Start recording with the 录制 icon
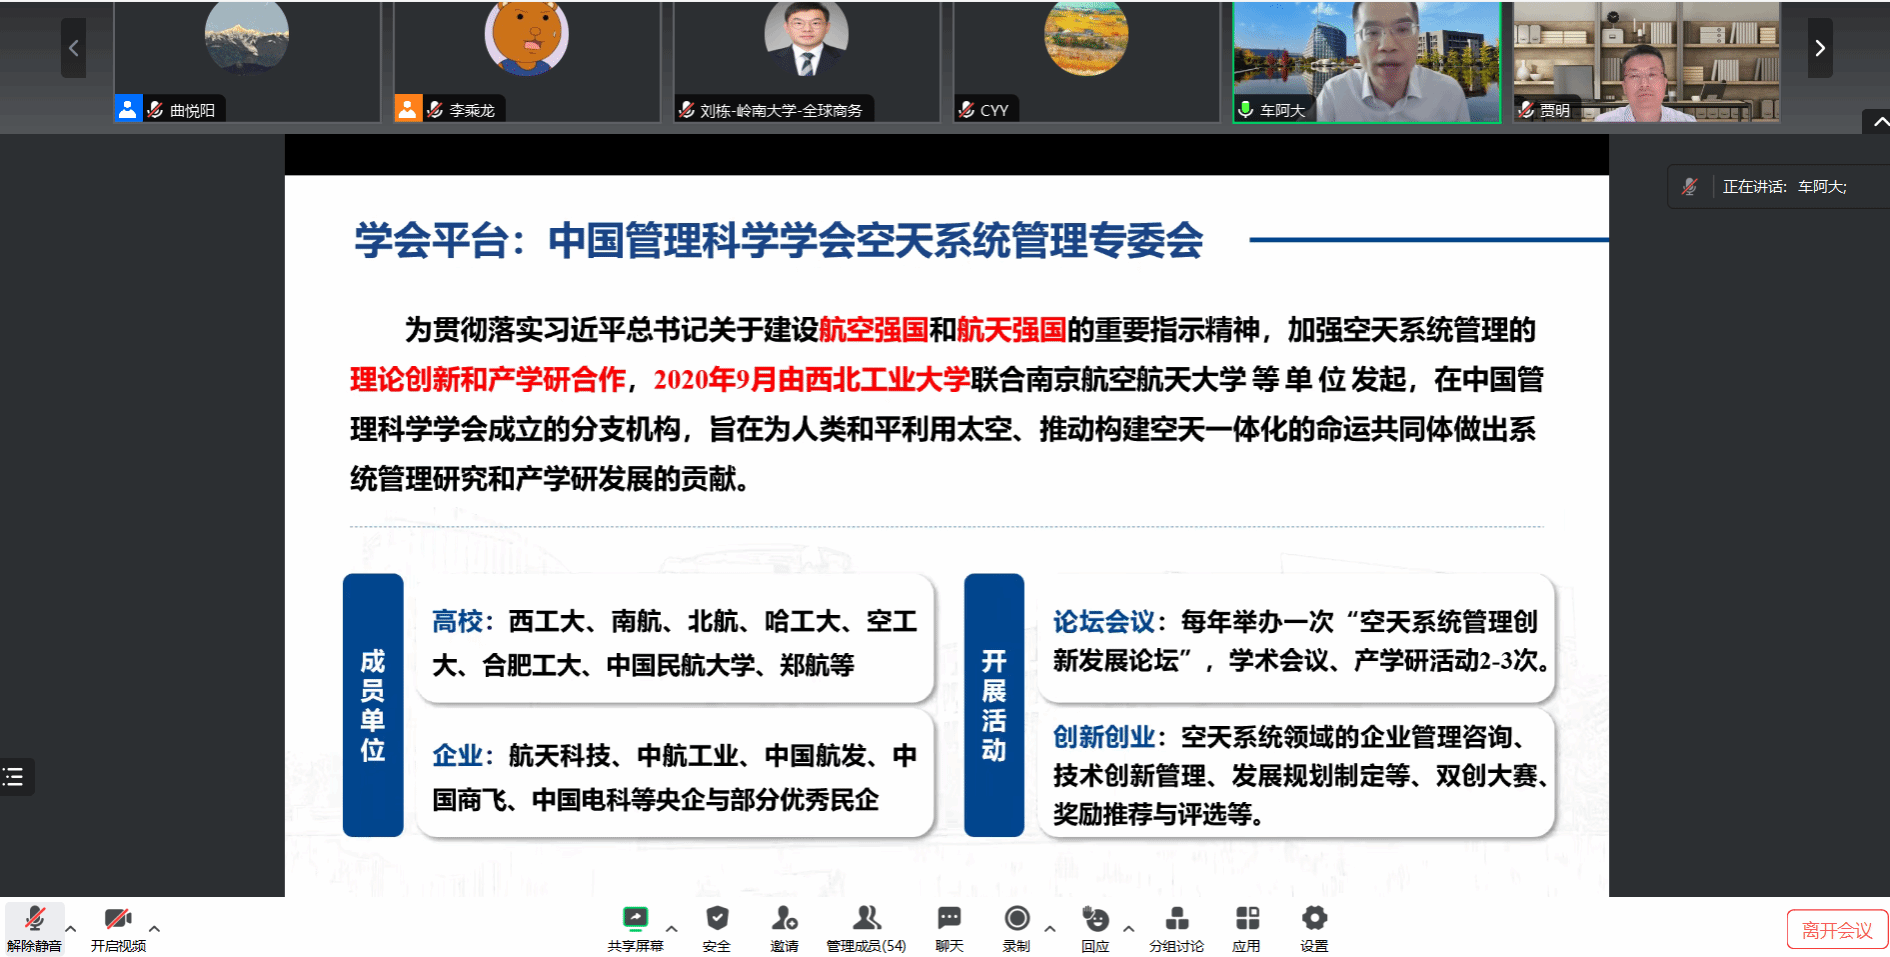Viewport: 1890px width, 957px height. (1016, 919)
